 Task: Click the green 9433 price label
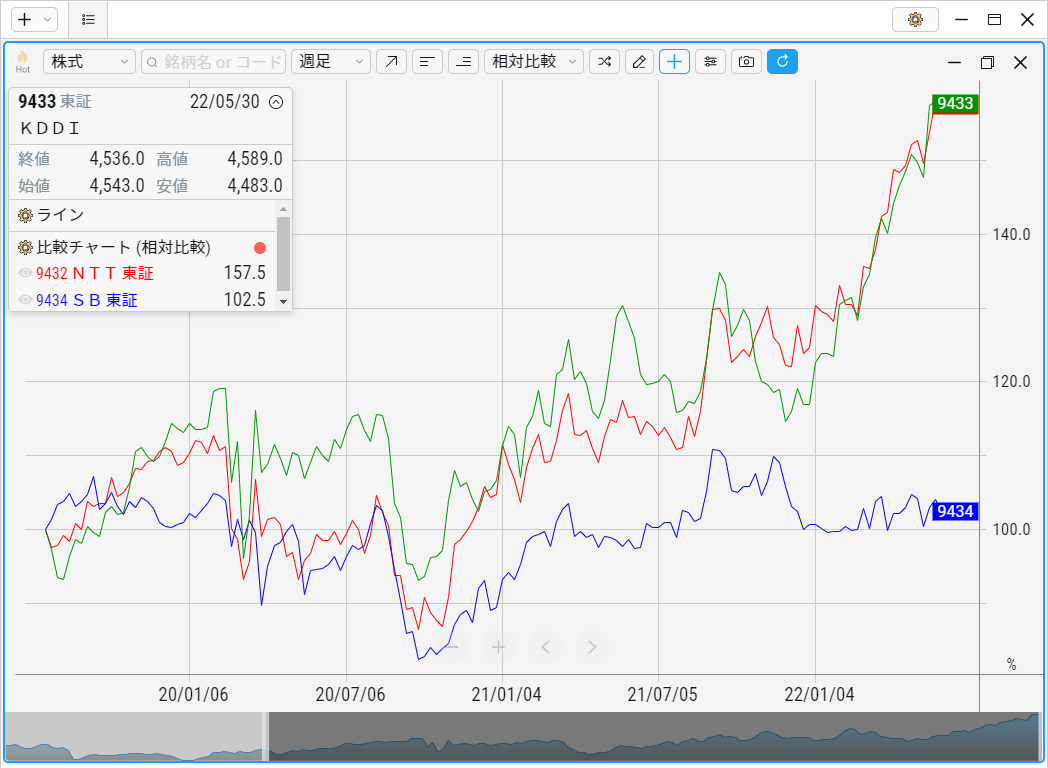point(955,103)
